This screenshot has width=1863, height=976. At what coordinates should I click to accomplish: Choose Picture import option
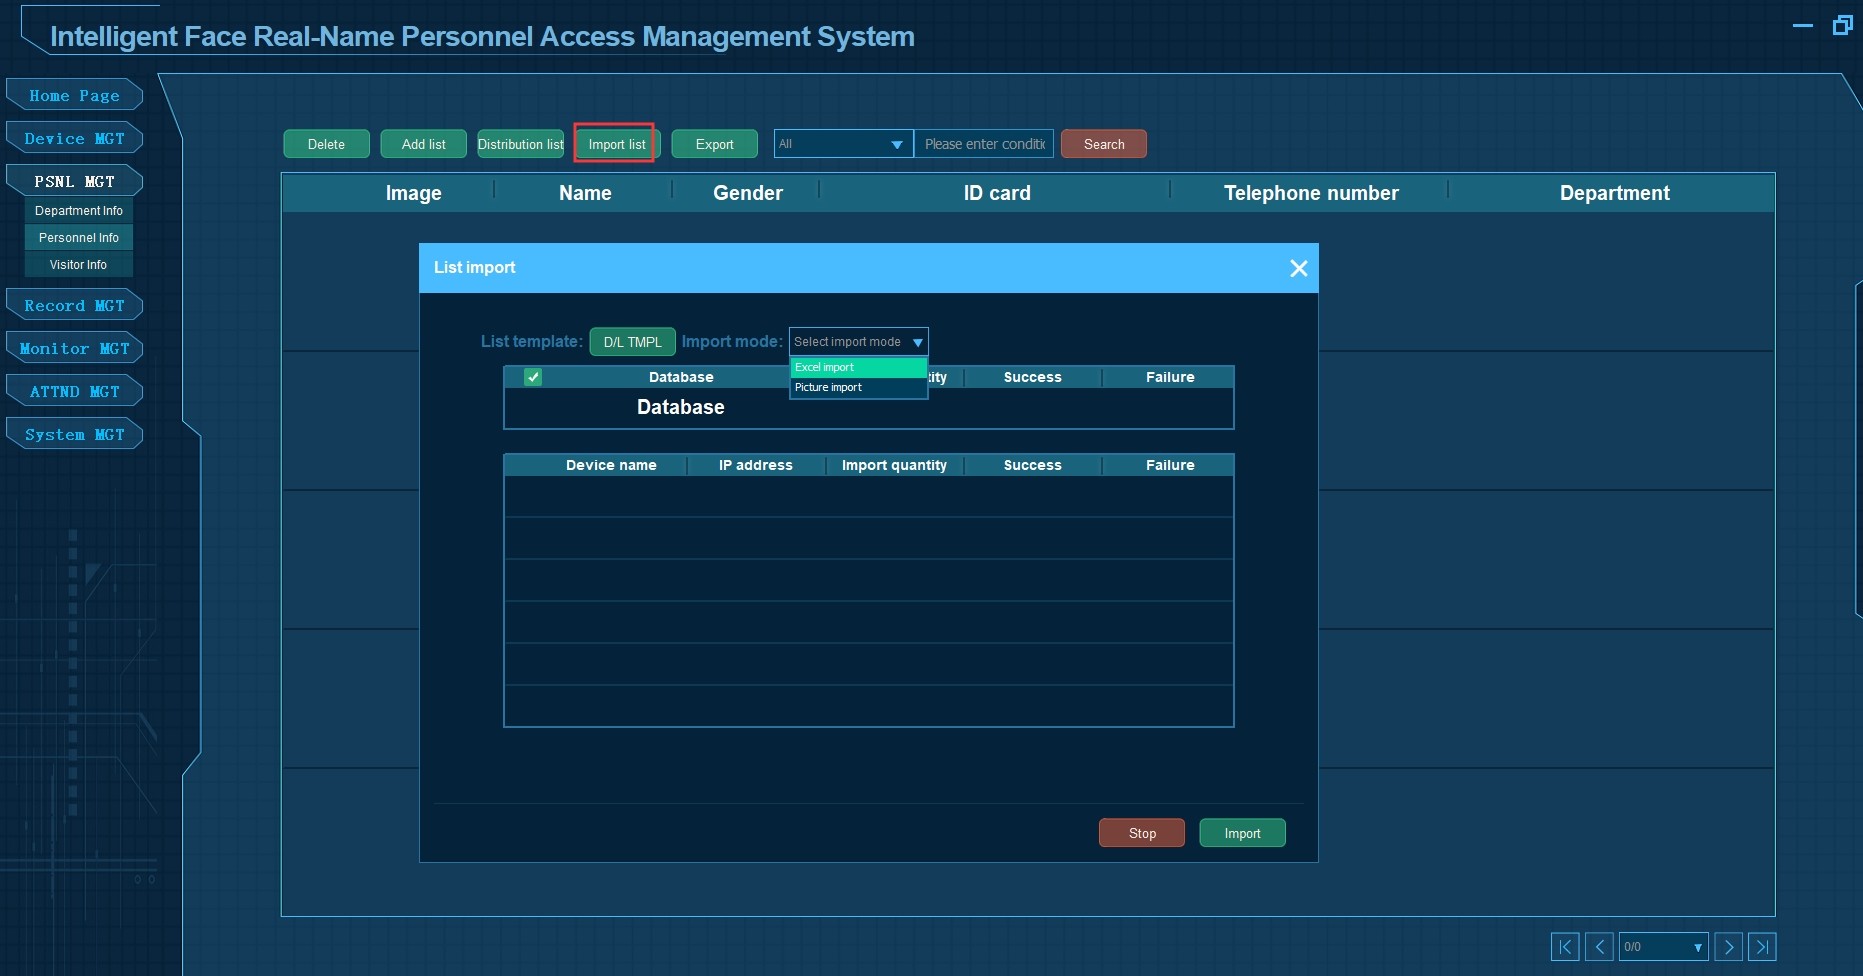pos(858,388)
